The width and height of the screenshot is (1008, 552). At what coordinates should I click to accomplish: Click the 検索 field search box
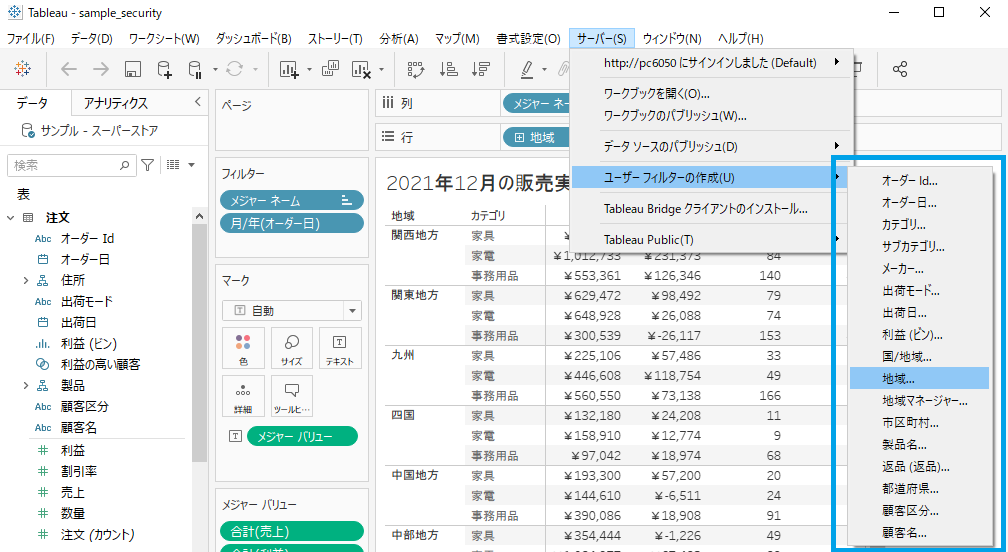tap(70, 165)
